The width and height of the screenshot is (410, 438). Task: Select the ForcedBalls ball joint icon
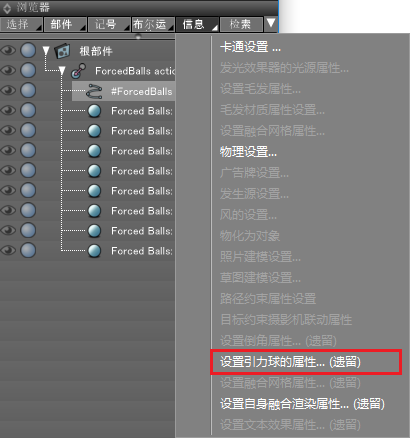79,71
